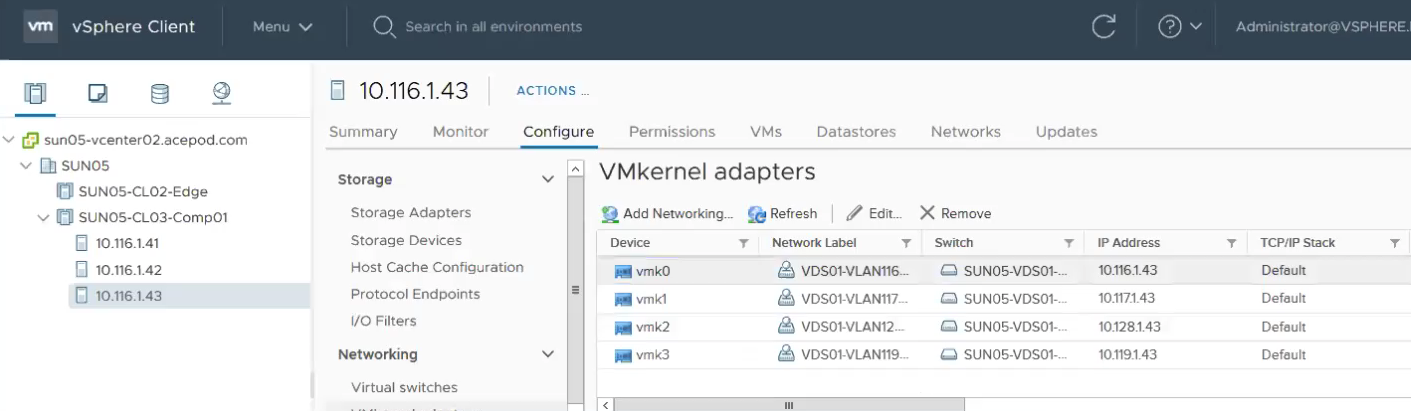Open Storage Adapters settings
This screenshot has height=411, width=1411.
tap(411, 213)
